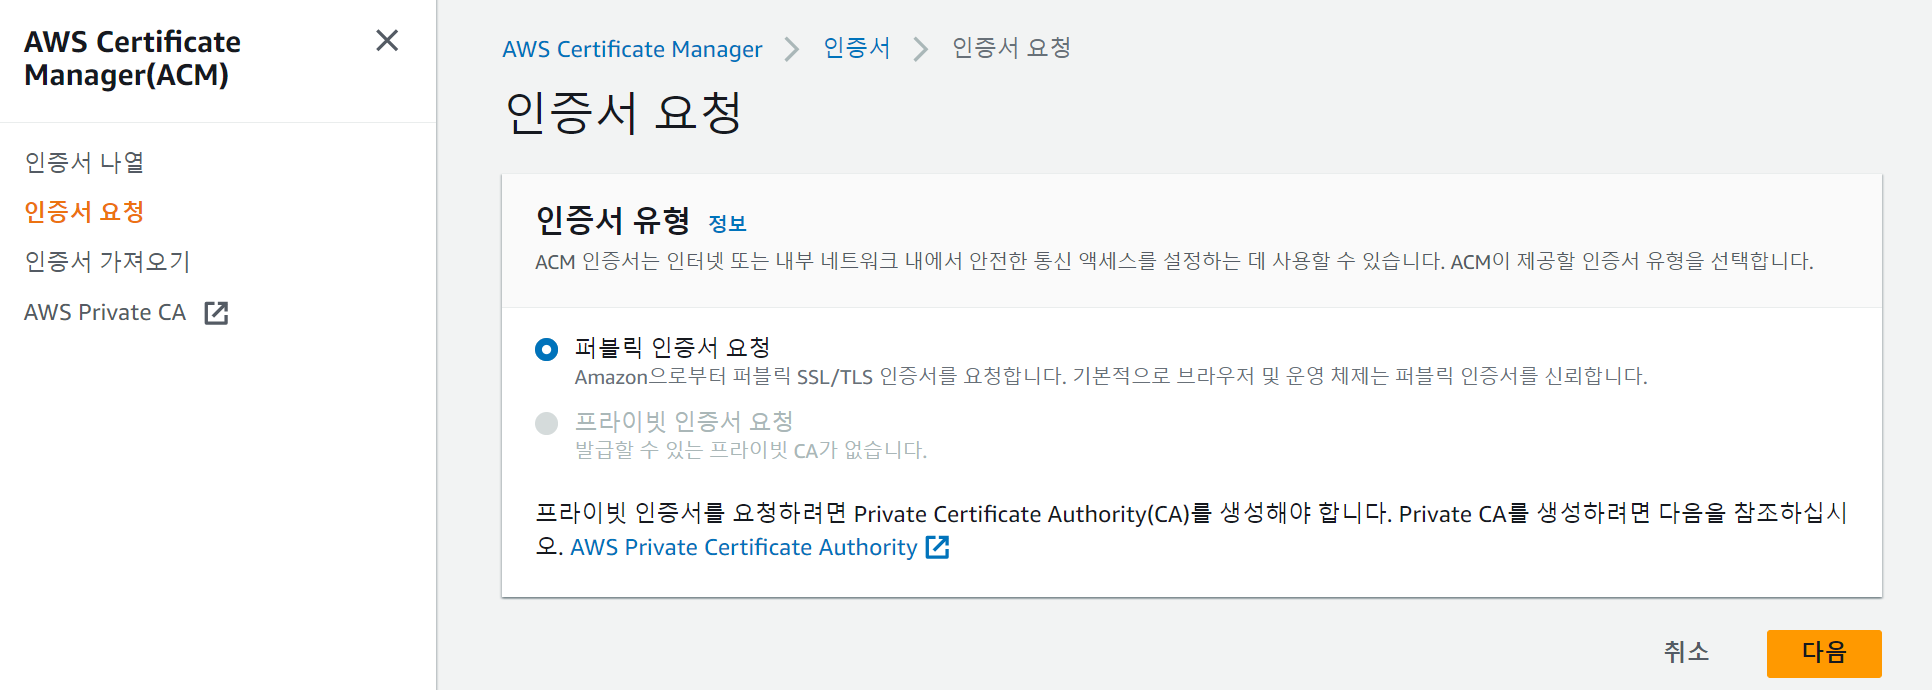Click the 프라이빗 인증서 요청 label
1932x690 pixels.
click(x=684, y=422)
